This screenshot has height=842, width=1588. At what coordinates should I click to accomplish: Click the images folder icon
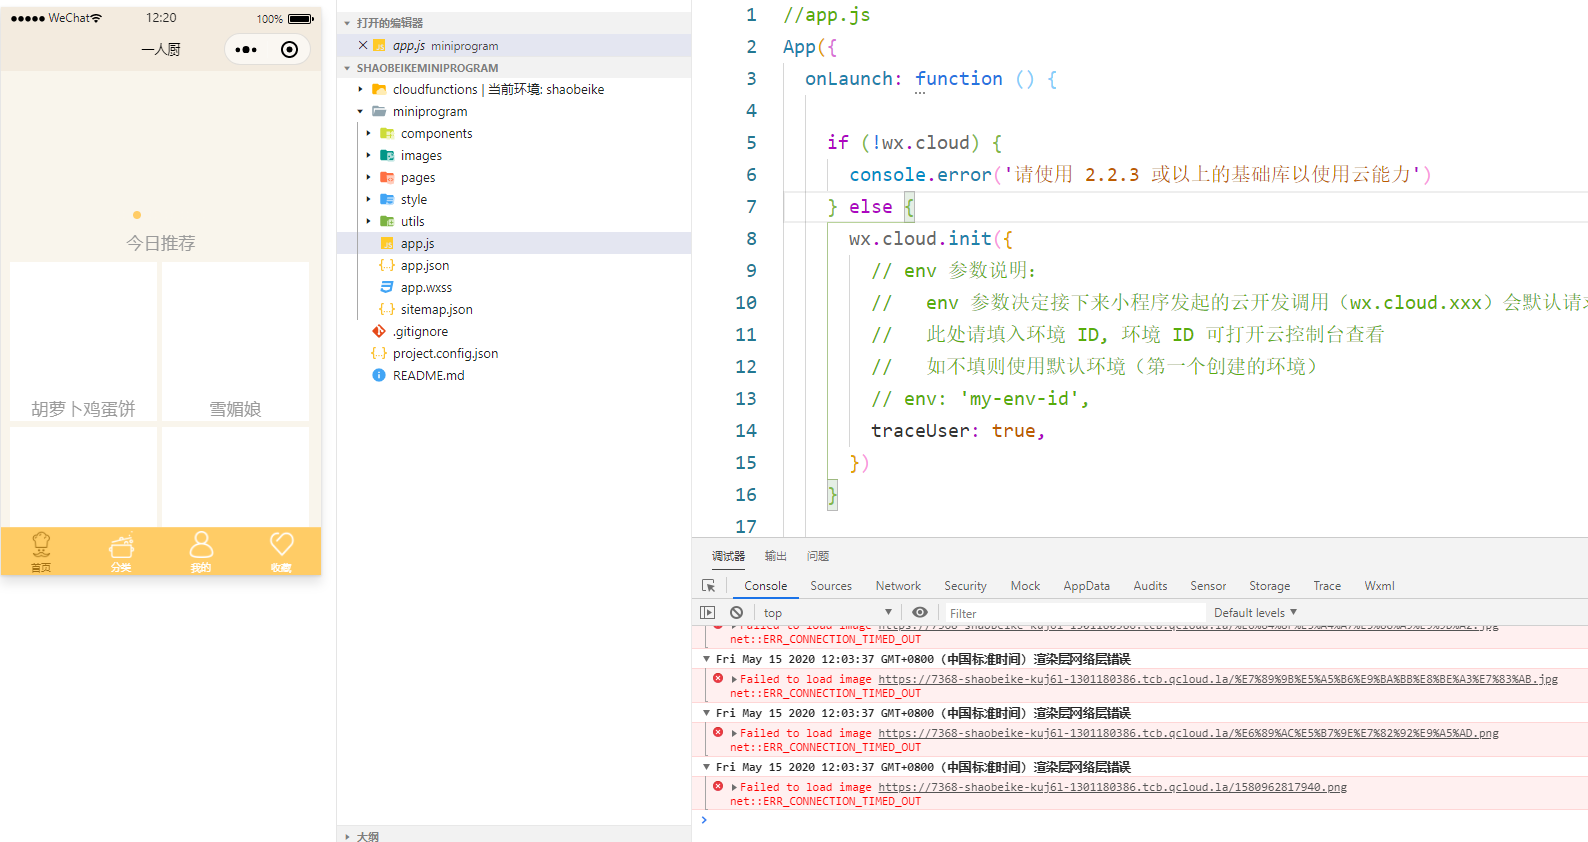pyautogui.click(x=387, y=155)
